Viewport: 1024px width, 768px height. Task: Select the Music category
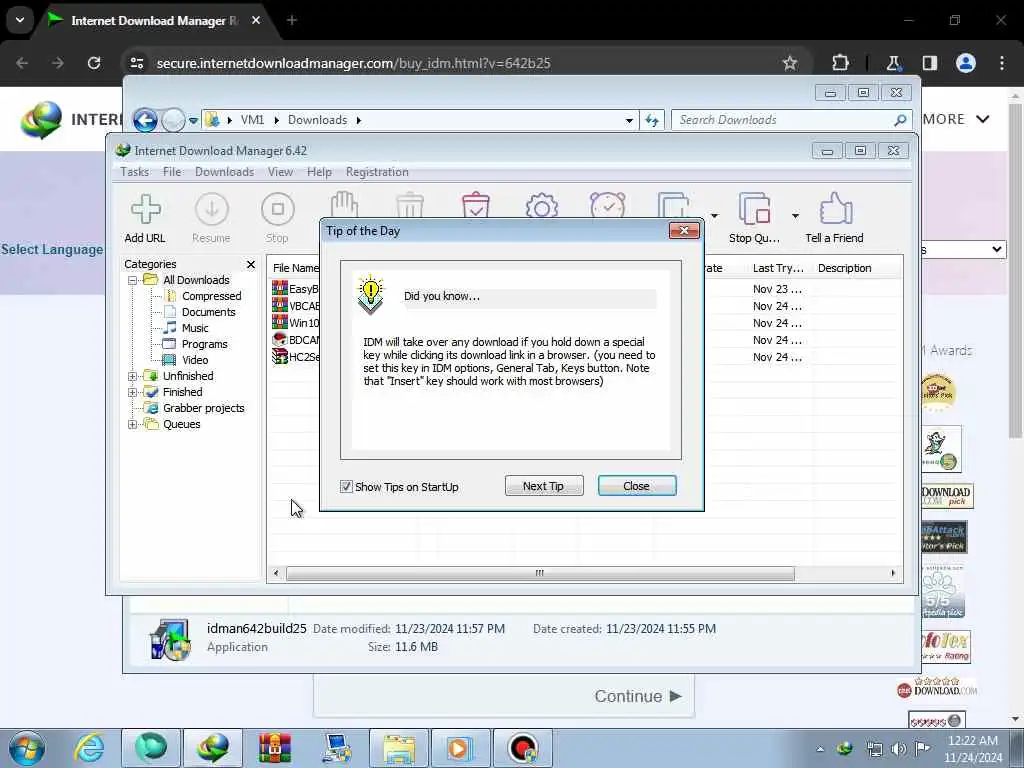[x=195, y=328]
